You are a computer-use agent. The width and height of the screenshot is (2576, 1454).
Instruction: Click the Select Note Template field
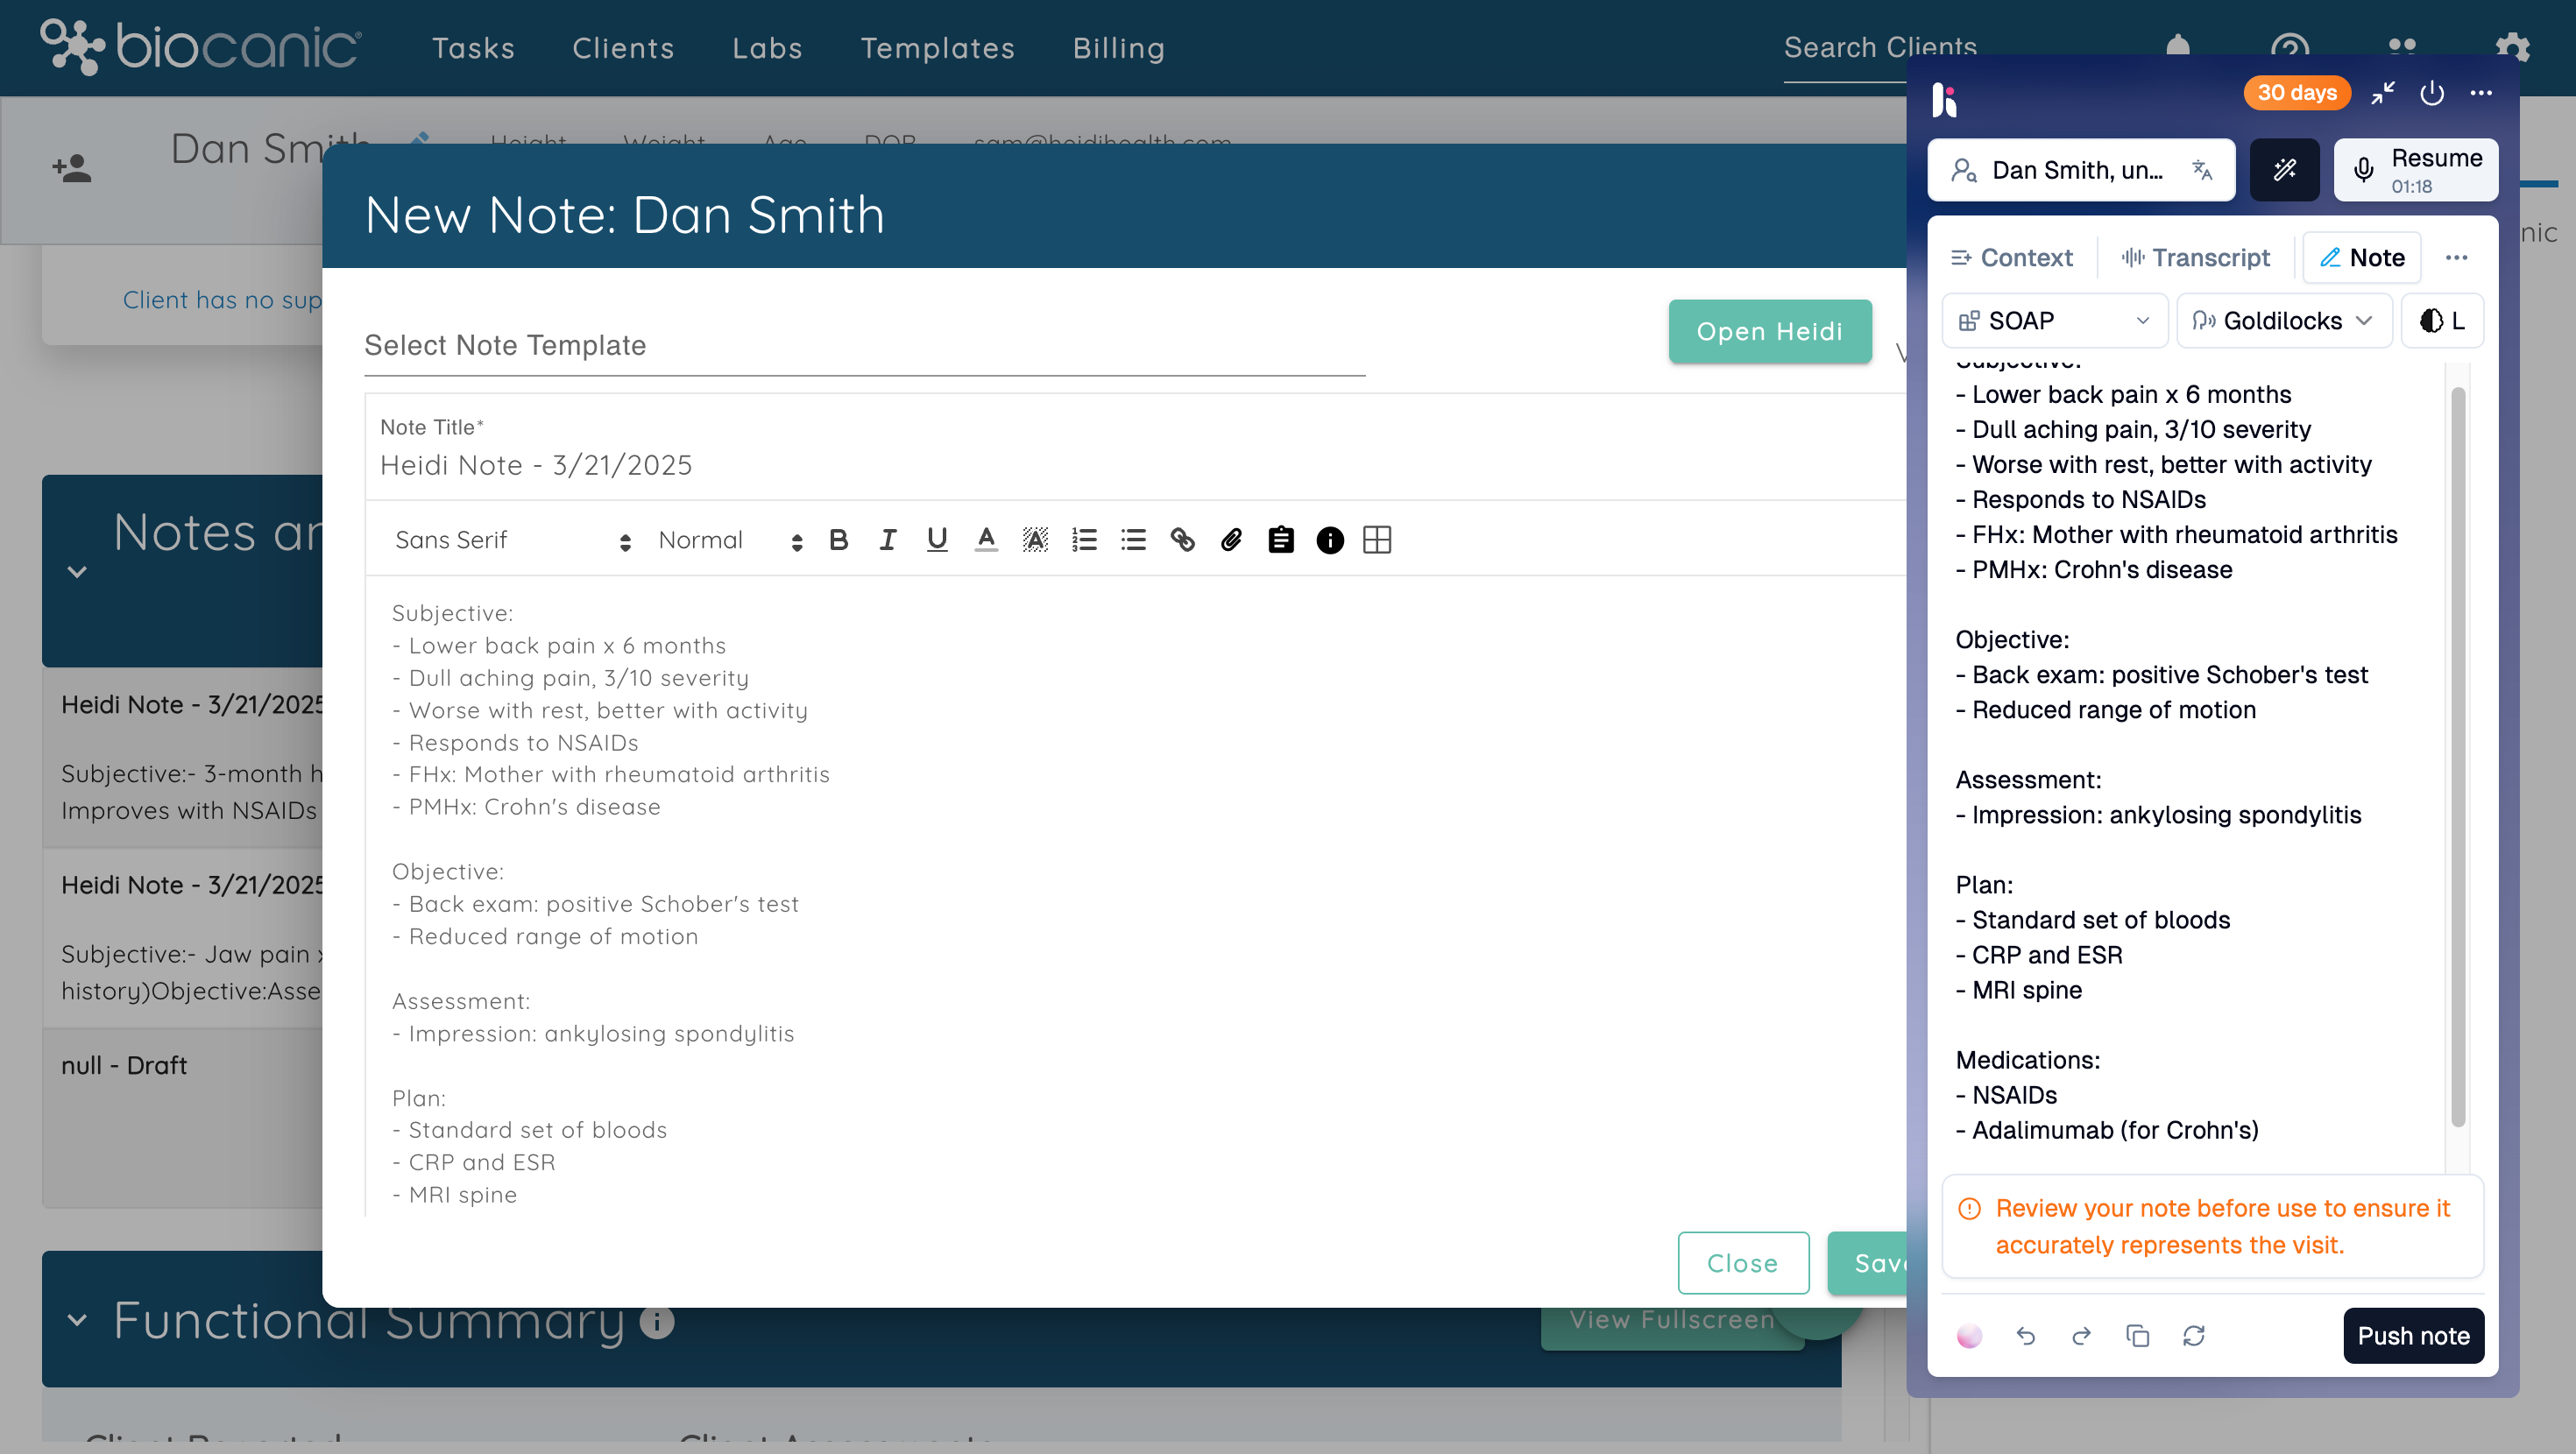click(864, 346)
